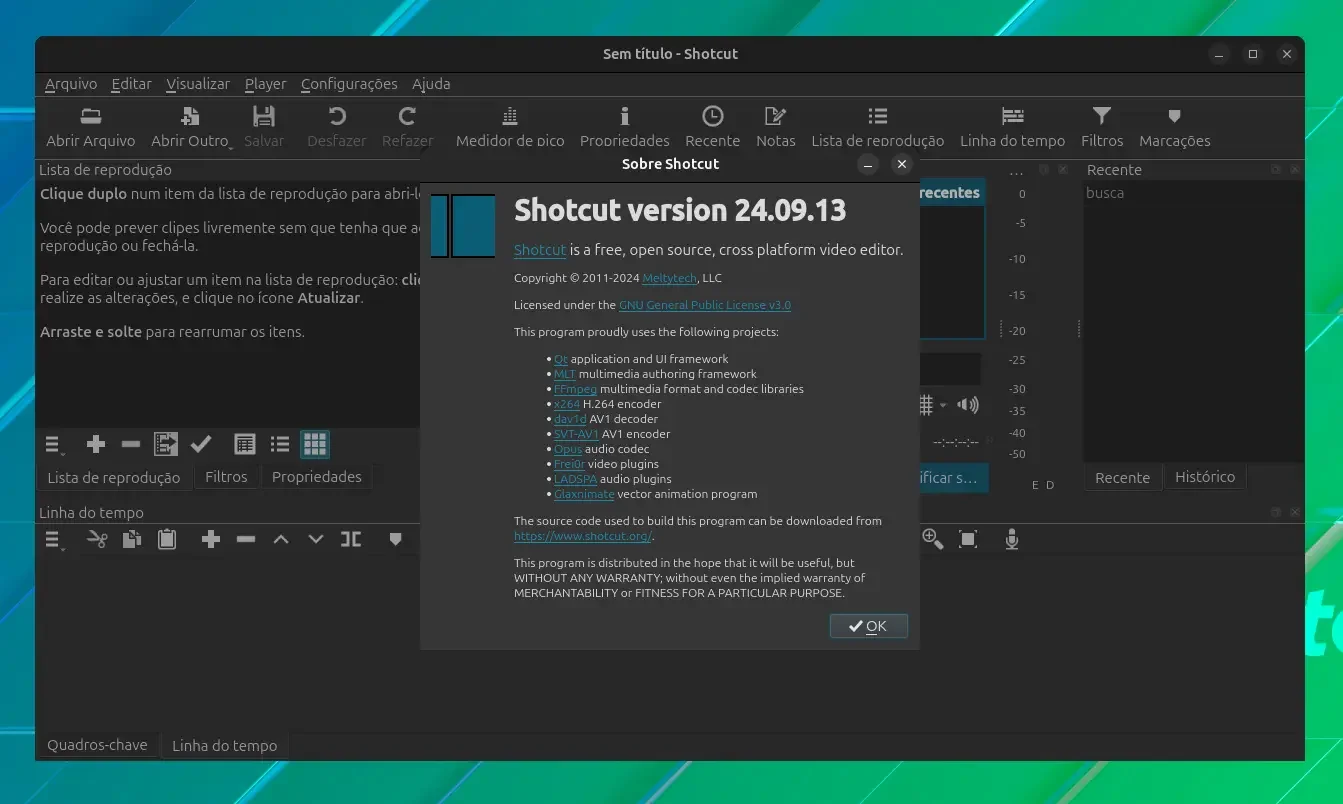Screen dimensions: 1343x804
Task: Open the Arquivo menu
Action: 71,84
